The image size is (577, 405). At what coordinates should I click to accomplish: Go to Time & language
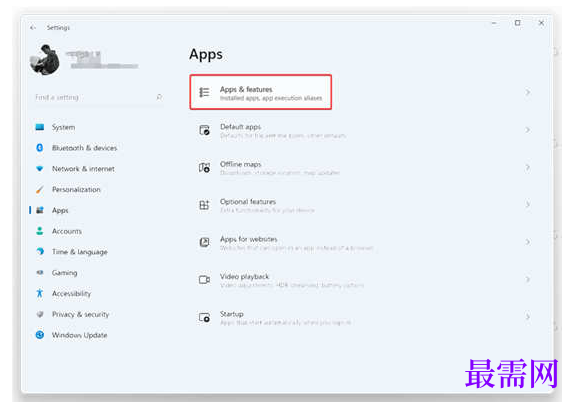pyautogui.click(x=80, y=252)
